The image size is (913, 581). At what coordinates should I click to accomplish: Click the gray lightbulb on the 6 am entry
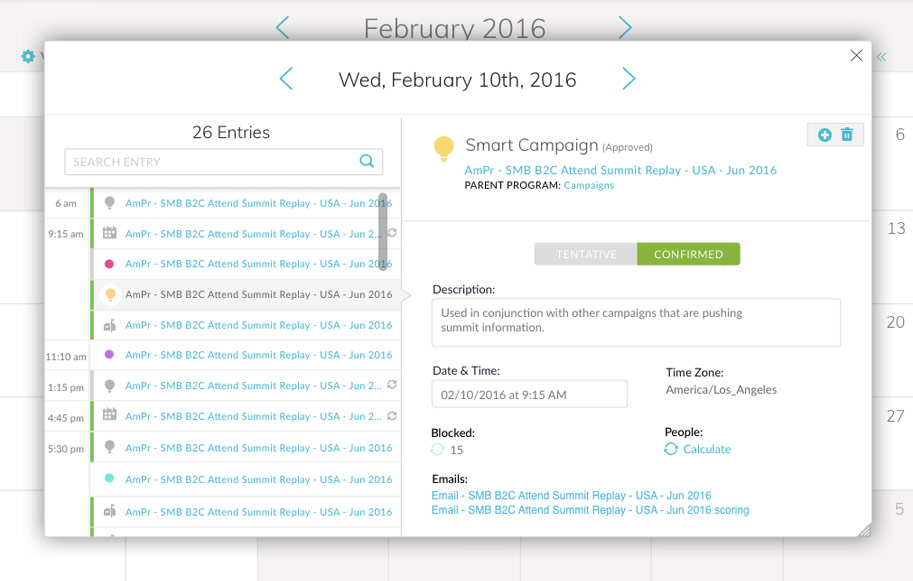[110, 203]
